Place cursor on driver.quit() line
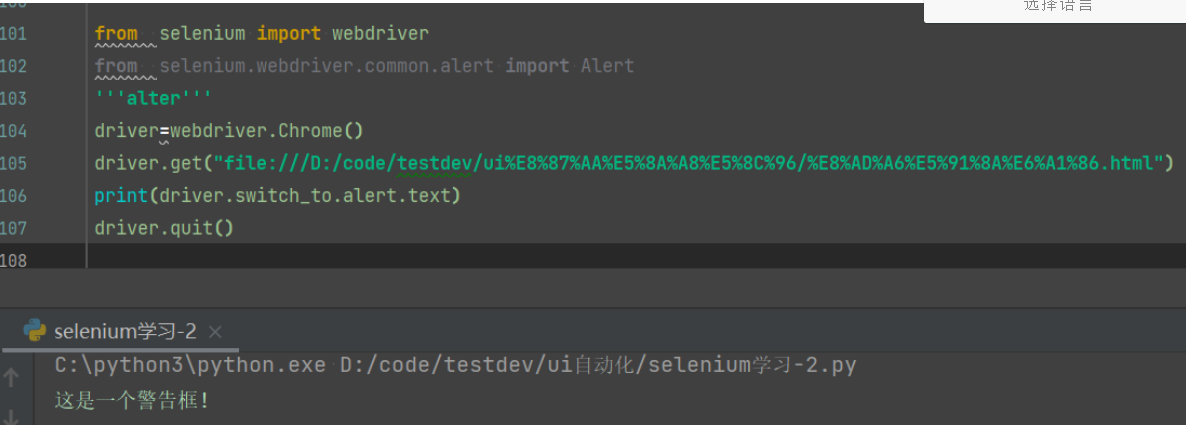The height and width of the screenshot is (425, 1186). click(x=164, y=228)
